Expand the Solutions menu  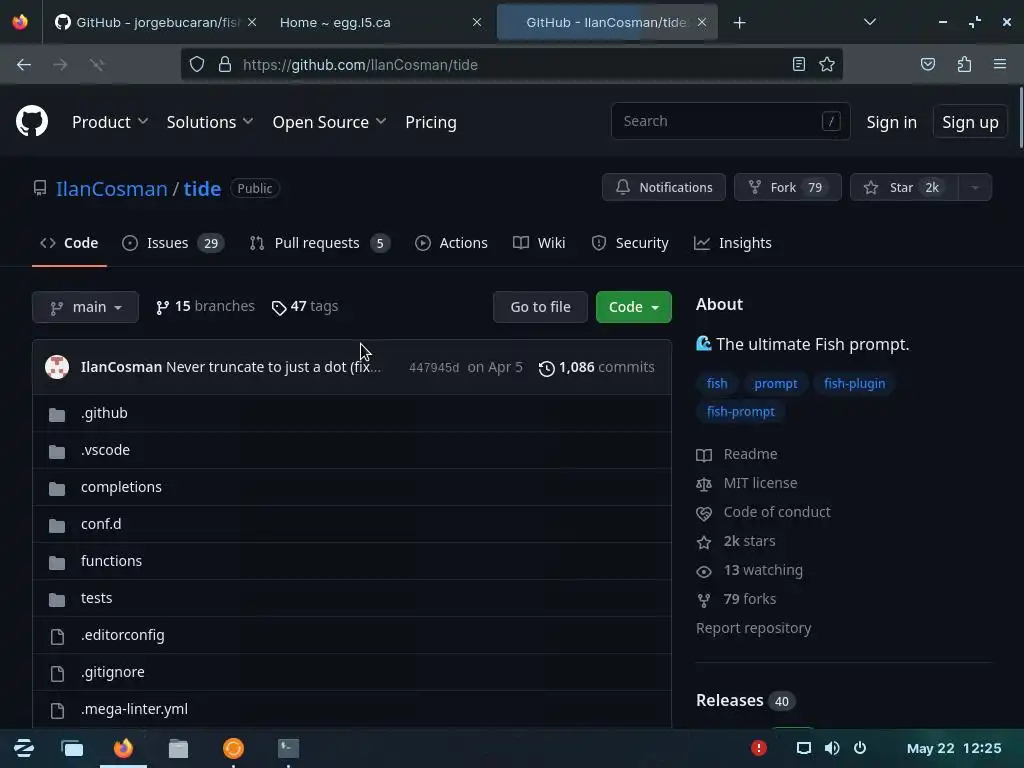210,122
